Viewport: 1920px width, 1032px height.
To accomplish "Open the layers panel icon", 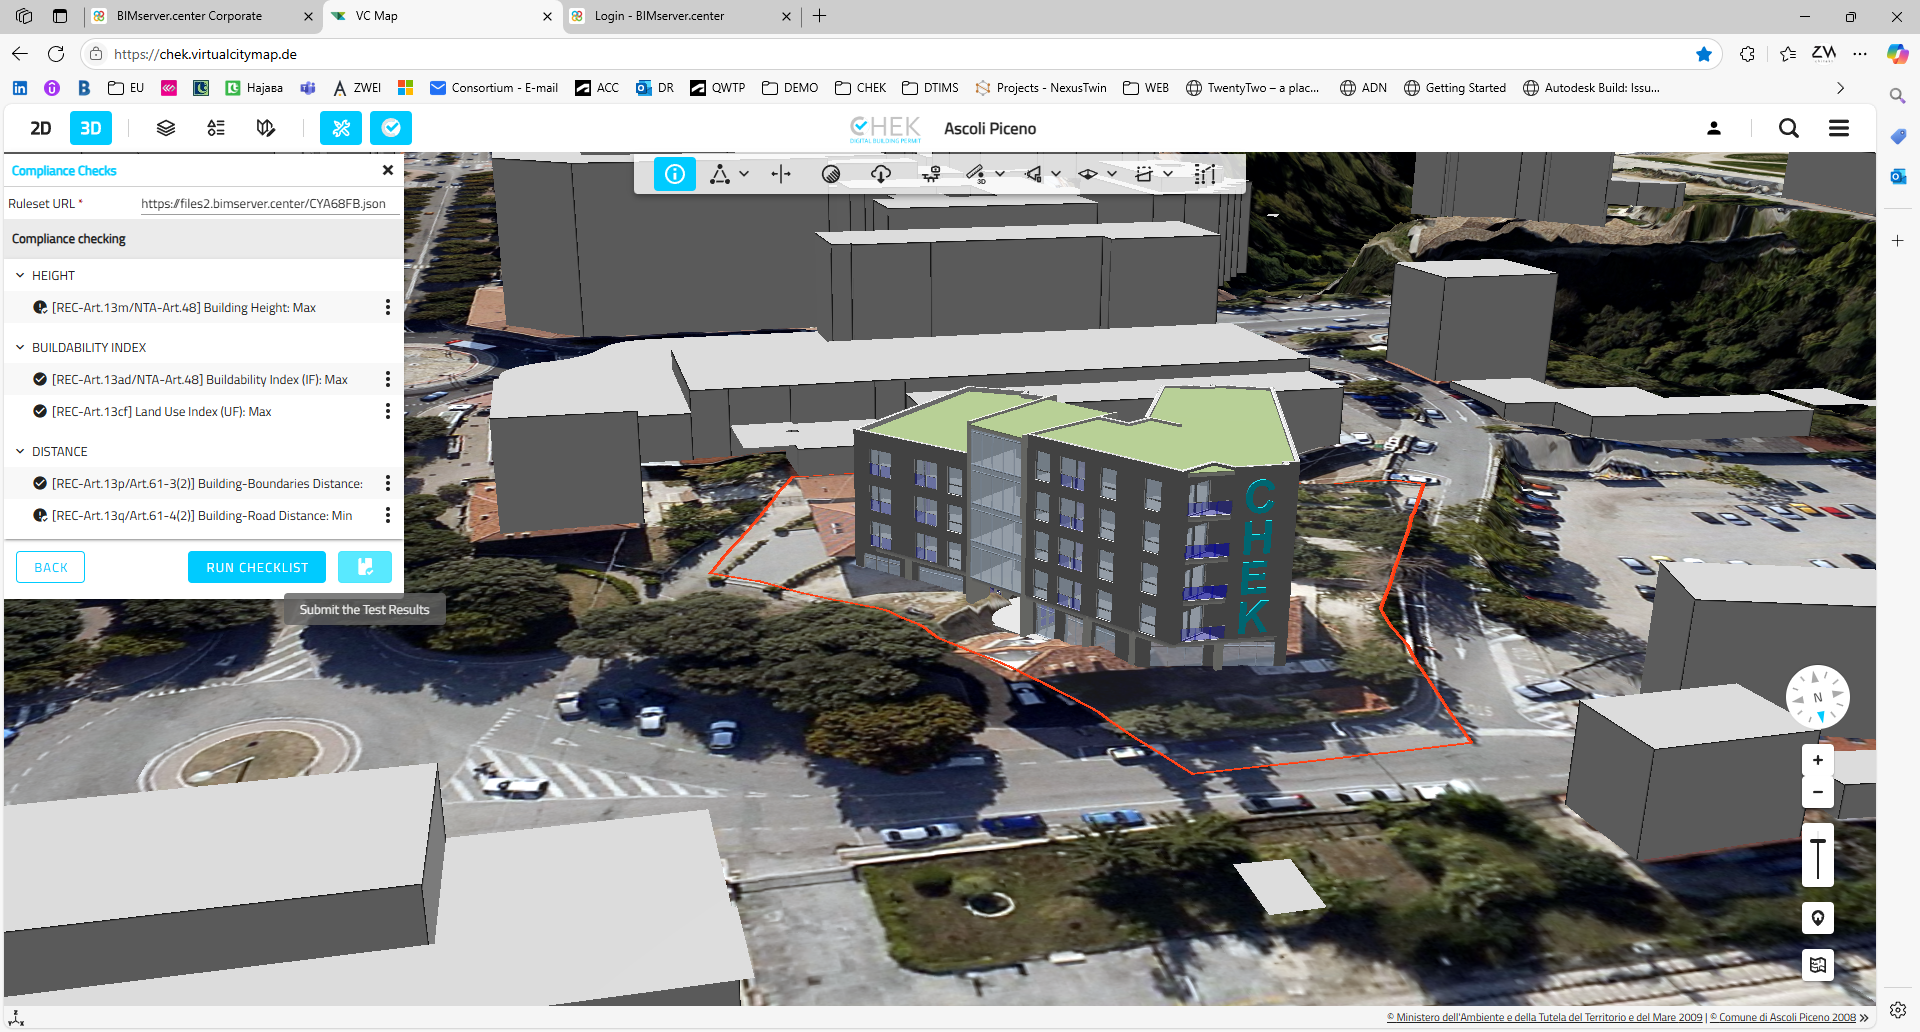I will point(166,128).
